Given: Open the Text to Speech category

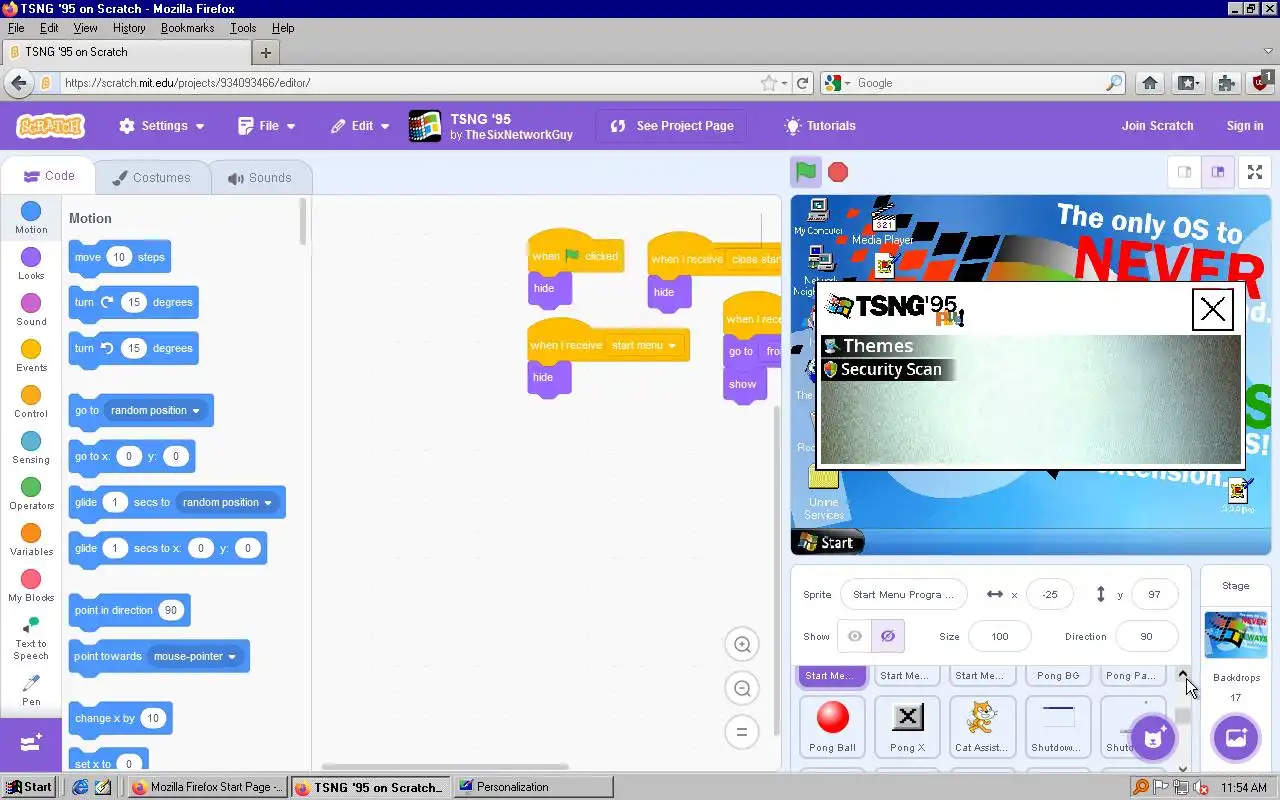Looking at the screenshot, I should 31,638.
